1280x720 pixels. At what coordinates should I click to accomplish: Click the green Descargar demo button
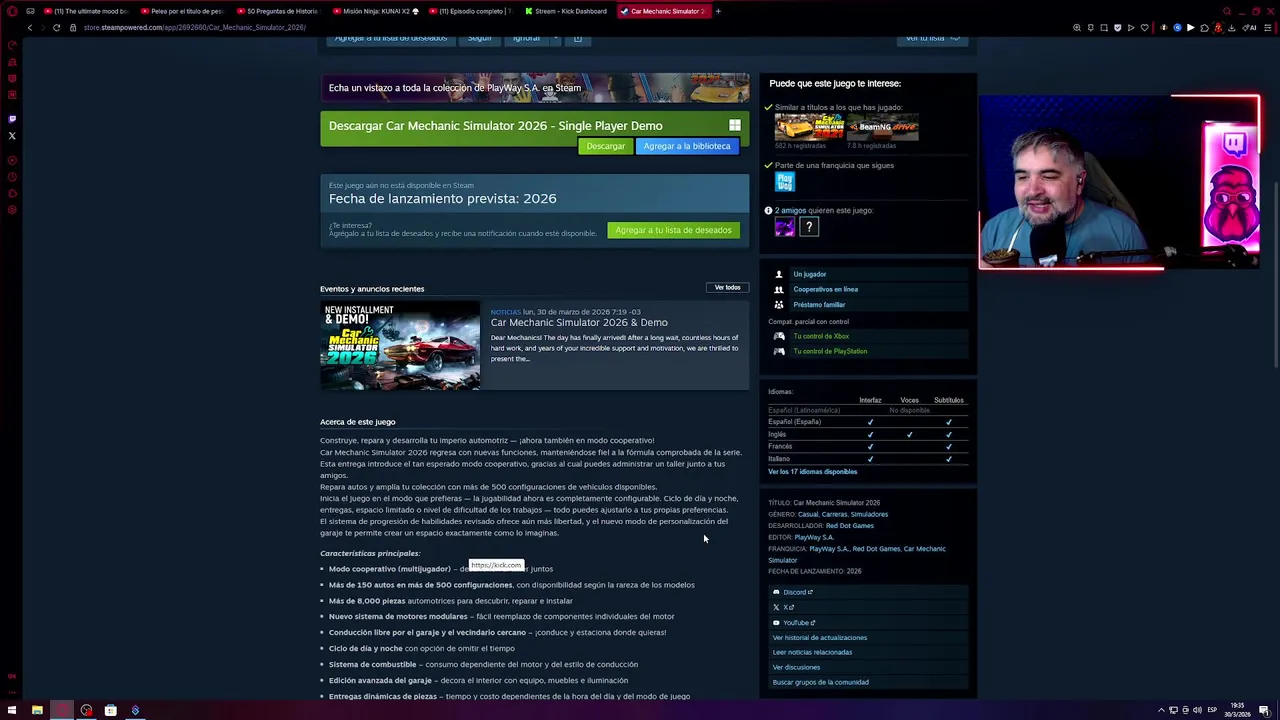(x=605, y=146)
